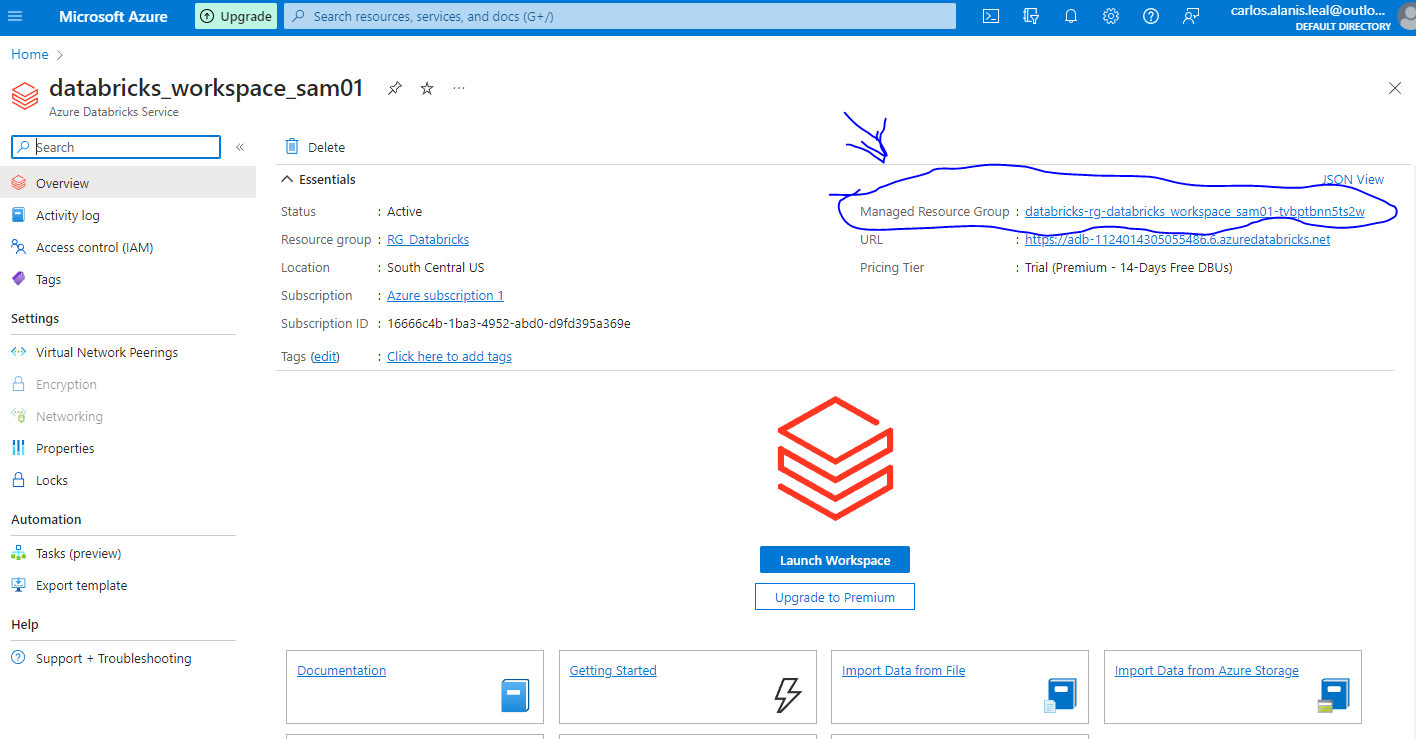Image resolution: width=1416 pixels, height=739 pixels.
Task: Focus the sidebar Search field
Action: [x=116, y=147]
